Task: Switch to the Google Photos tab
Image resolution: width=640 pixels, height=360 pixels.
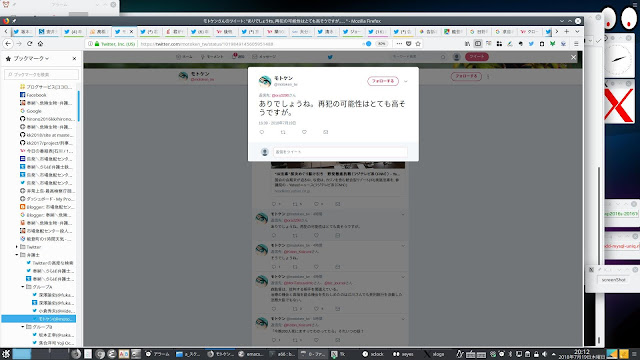Action: (x=428, y=31)
